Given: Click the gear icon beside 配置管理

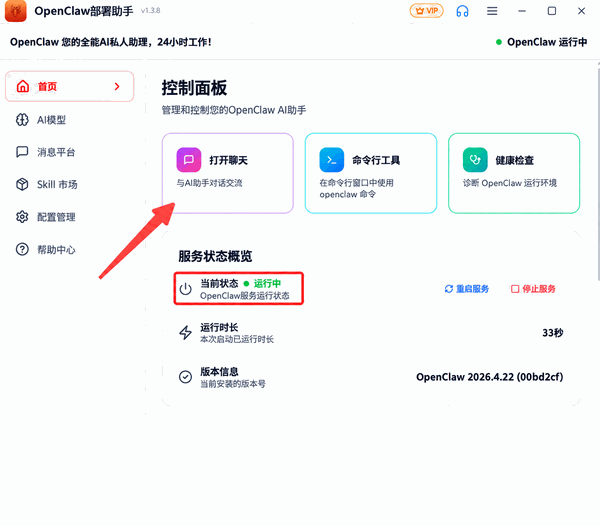Looking at the screenshot, I should [x=22, y=217].
